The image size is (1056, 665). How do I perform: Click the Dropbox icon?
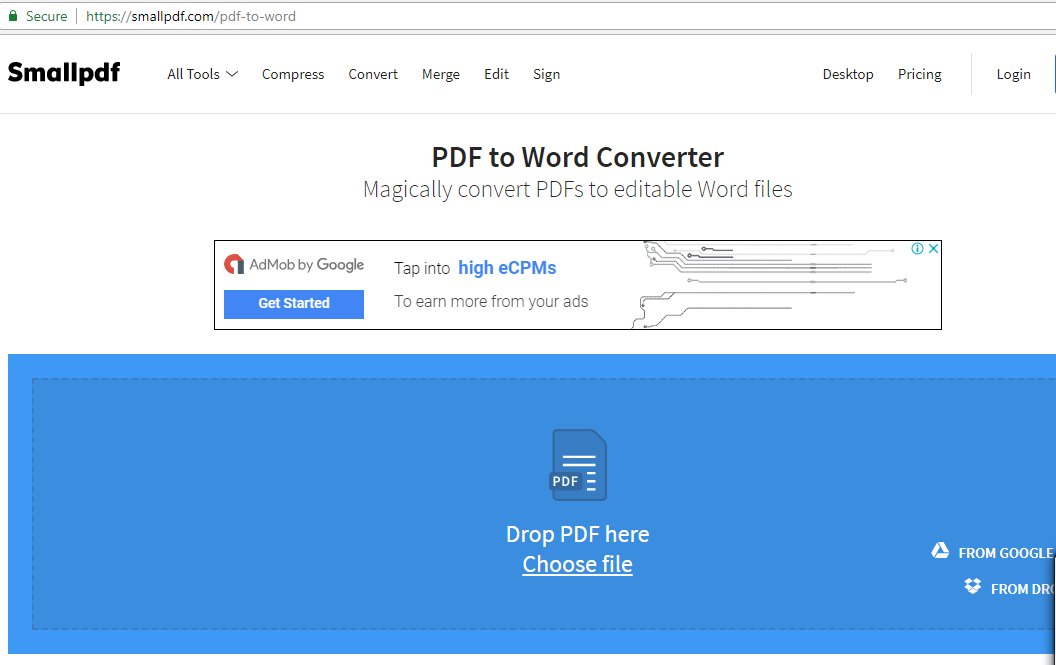point(972,587)
